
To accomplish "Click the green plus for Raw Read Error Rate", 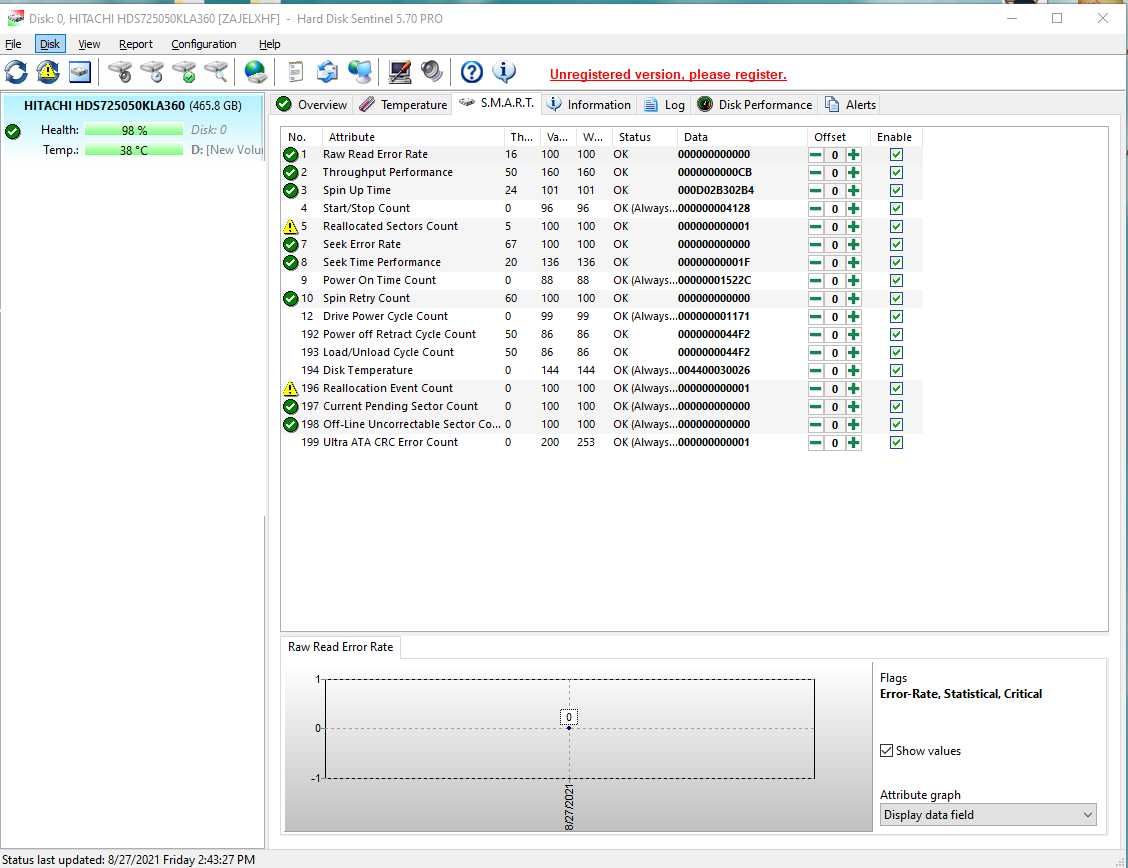I will 853,155.
